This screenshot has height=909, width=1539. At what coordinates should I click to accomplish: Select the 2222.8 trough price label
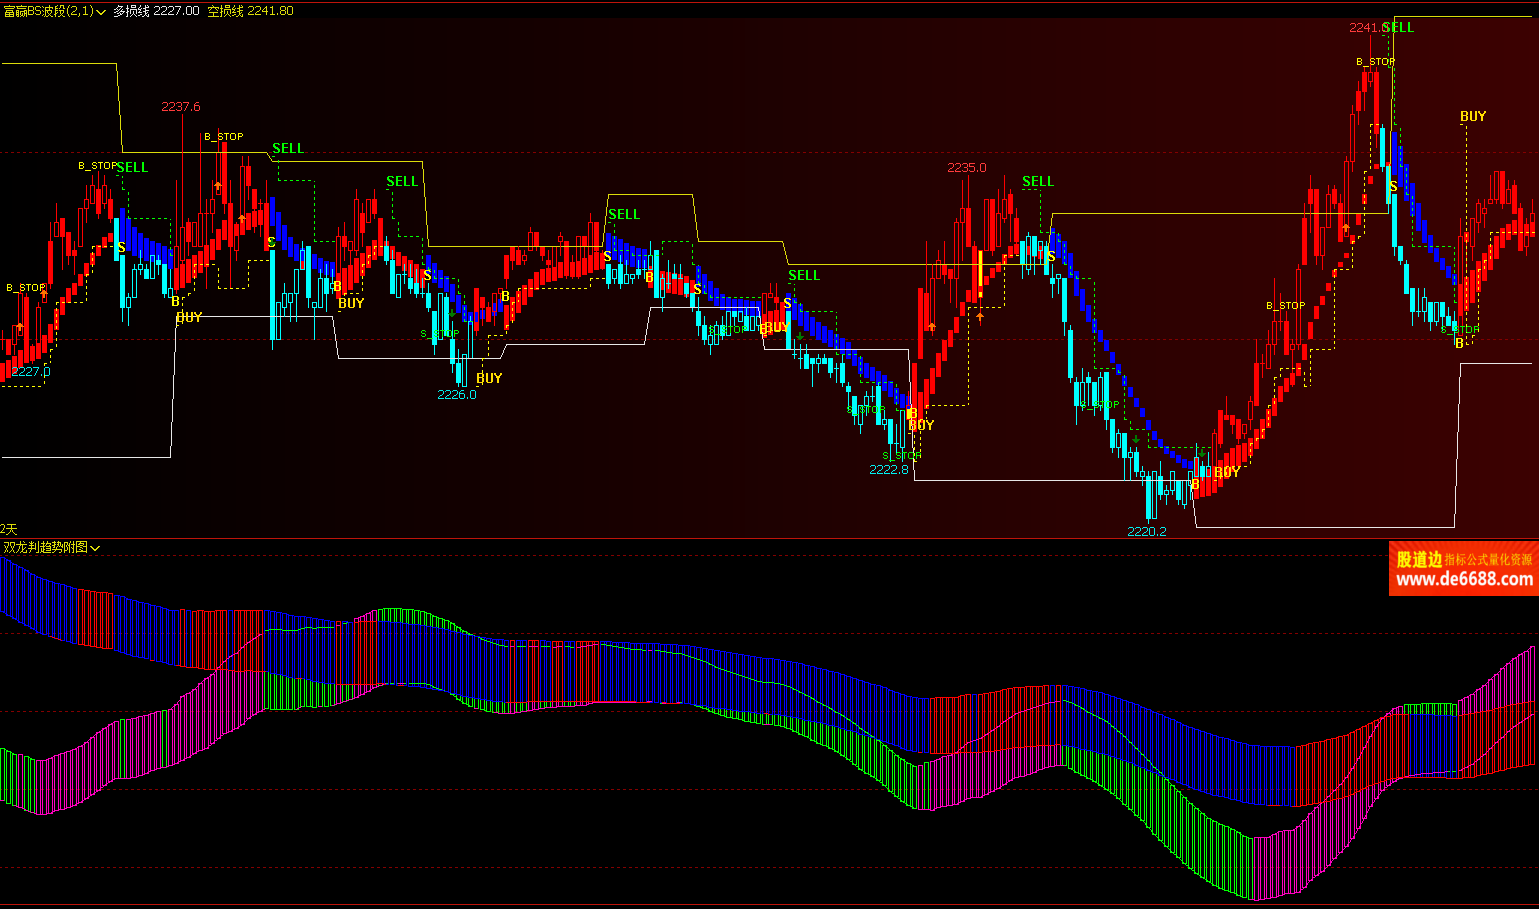pyautogui.click(x=888, y=470)
